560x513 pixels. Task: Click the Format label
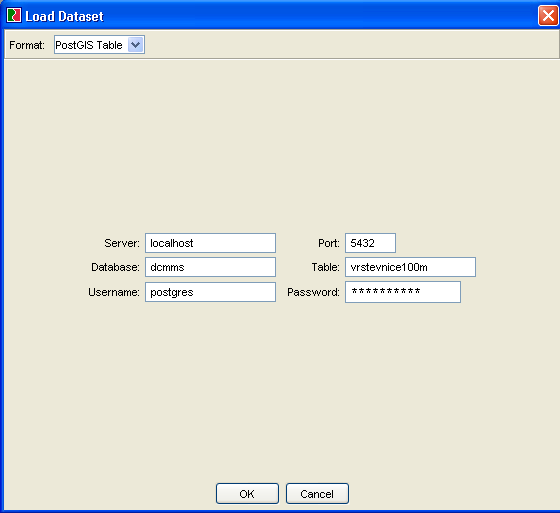27,45
